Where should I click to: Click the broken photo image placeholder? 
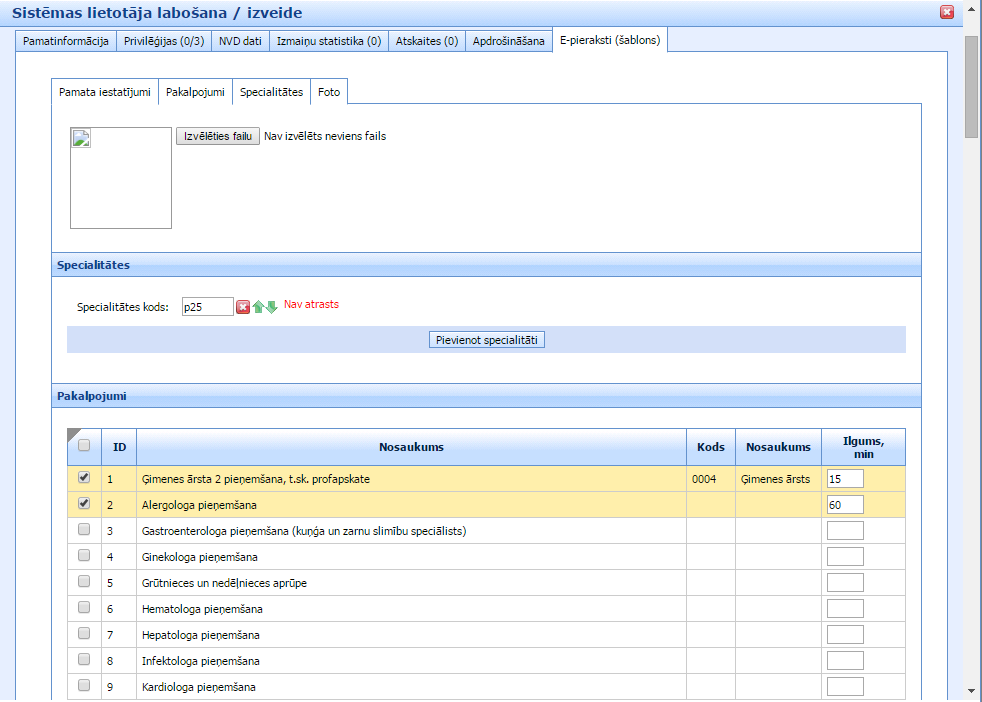[121, 178]
